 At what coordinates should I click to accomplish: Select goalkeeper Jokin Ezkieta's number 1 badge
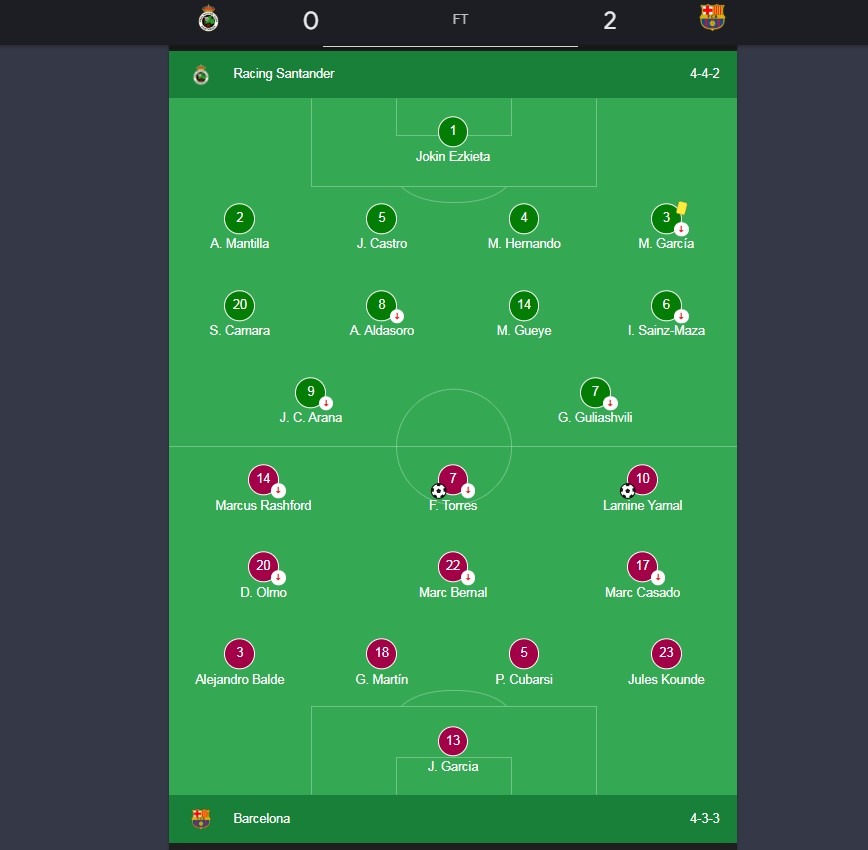[453, 131]
